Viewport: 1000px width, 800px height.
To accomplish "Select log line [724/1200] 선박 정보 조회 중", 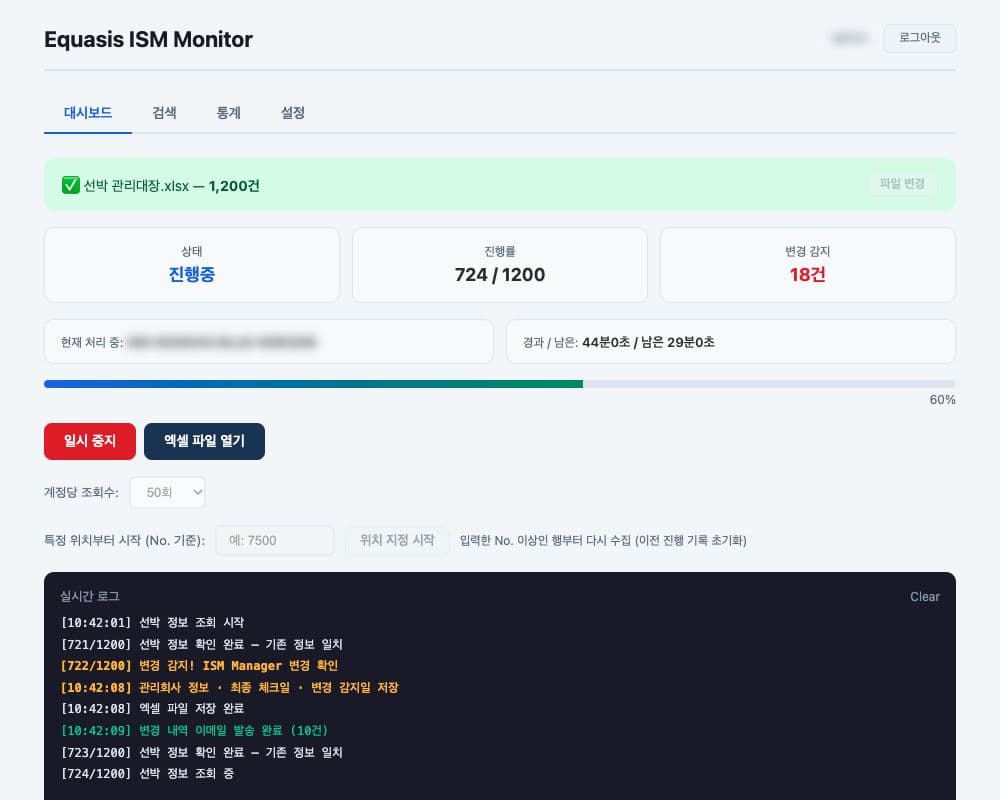I will pyautogui.click(x=147, y=774).
